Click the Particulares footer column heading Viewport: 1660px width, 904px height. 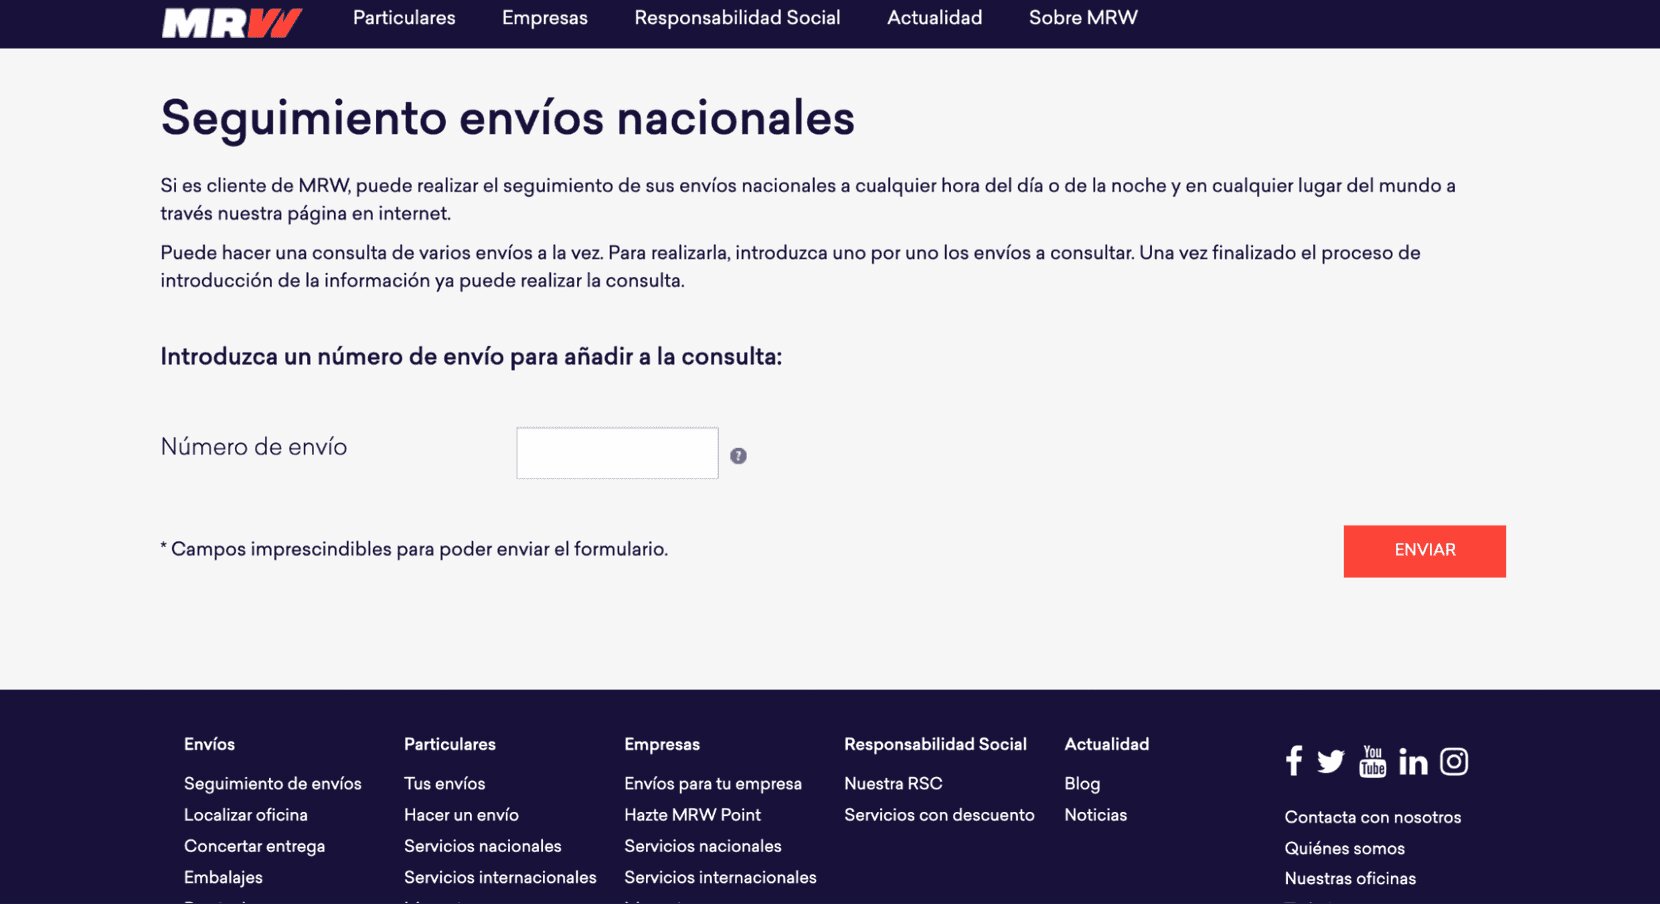450,744
